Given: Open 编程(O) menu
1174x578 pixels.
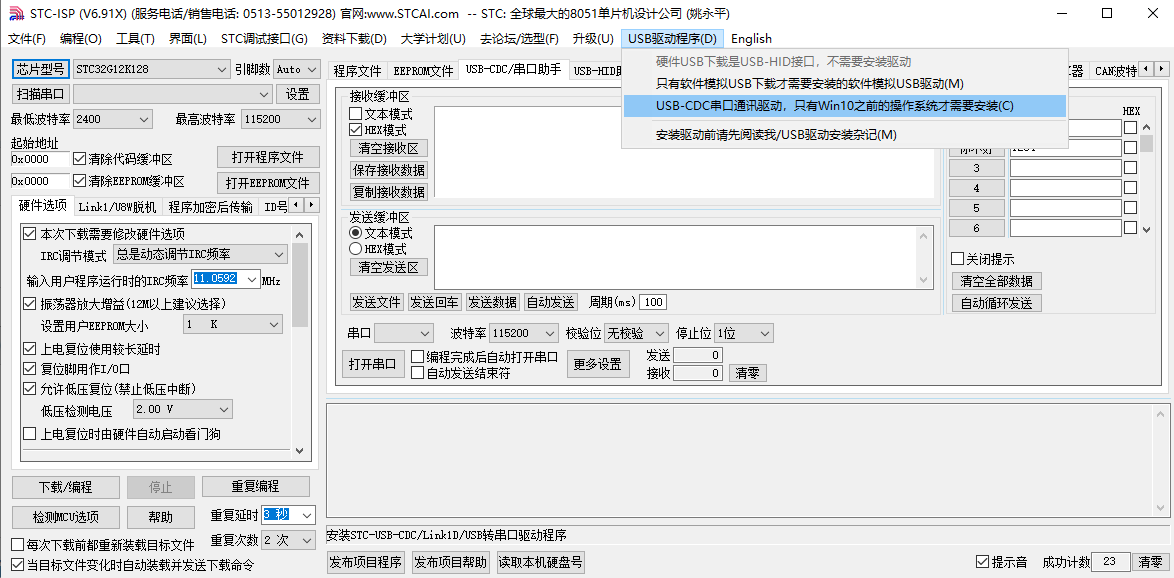Looking at the screenshot, I should 81,39.
